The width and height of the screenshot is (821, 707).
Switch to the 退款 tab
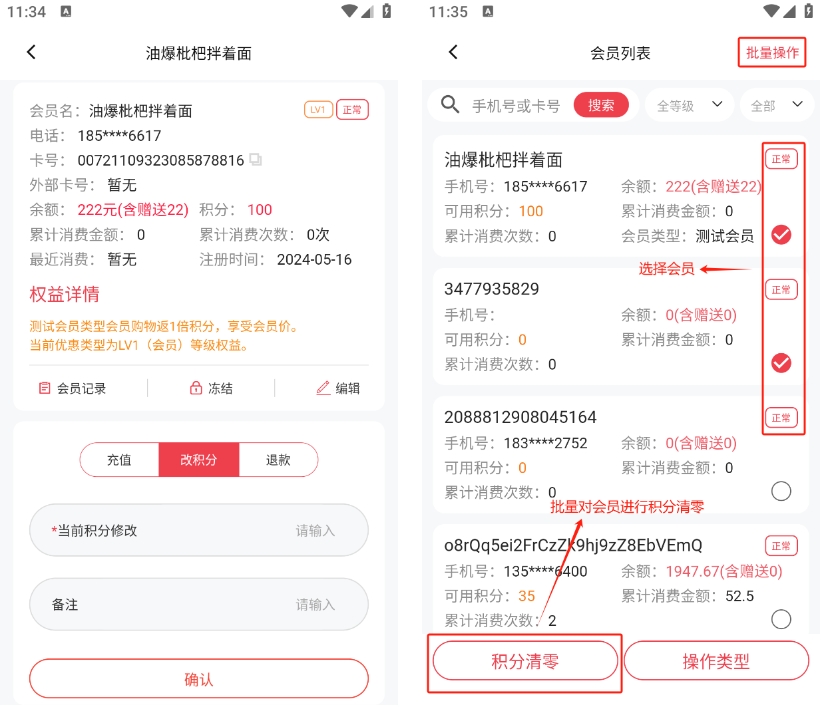click(x=278, y=460)
